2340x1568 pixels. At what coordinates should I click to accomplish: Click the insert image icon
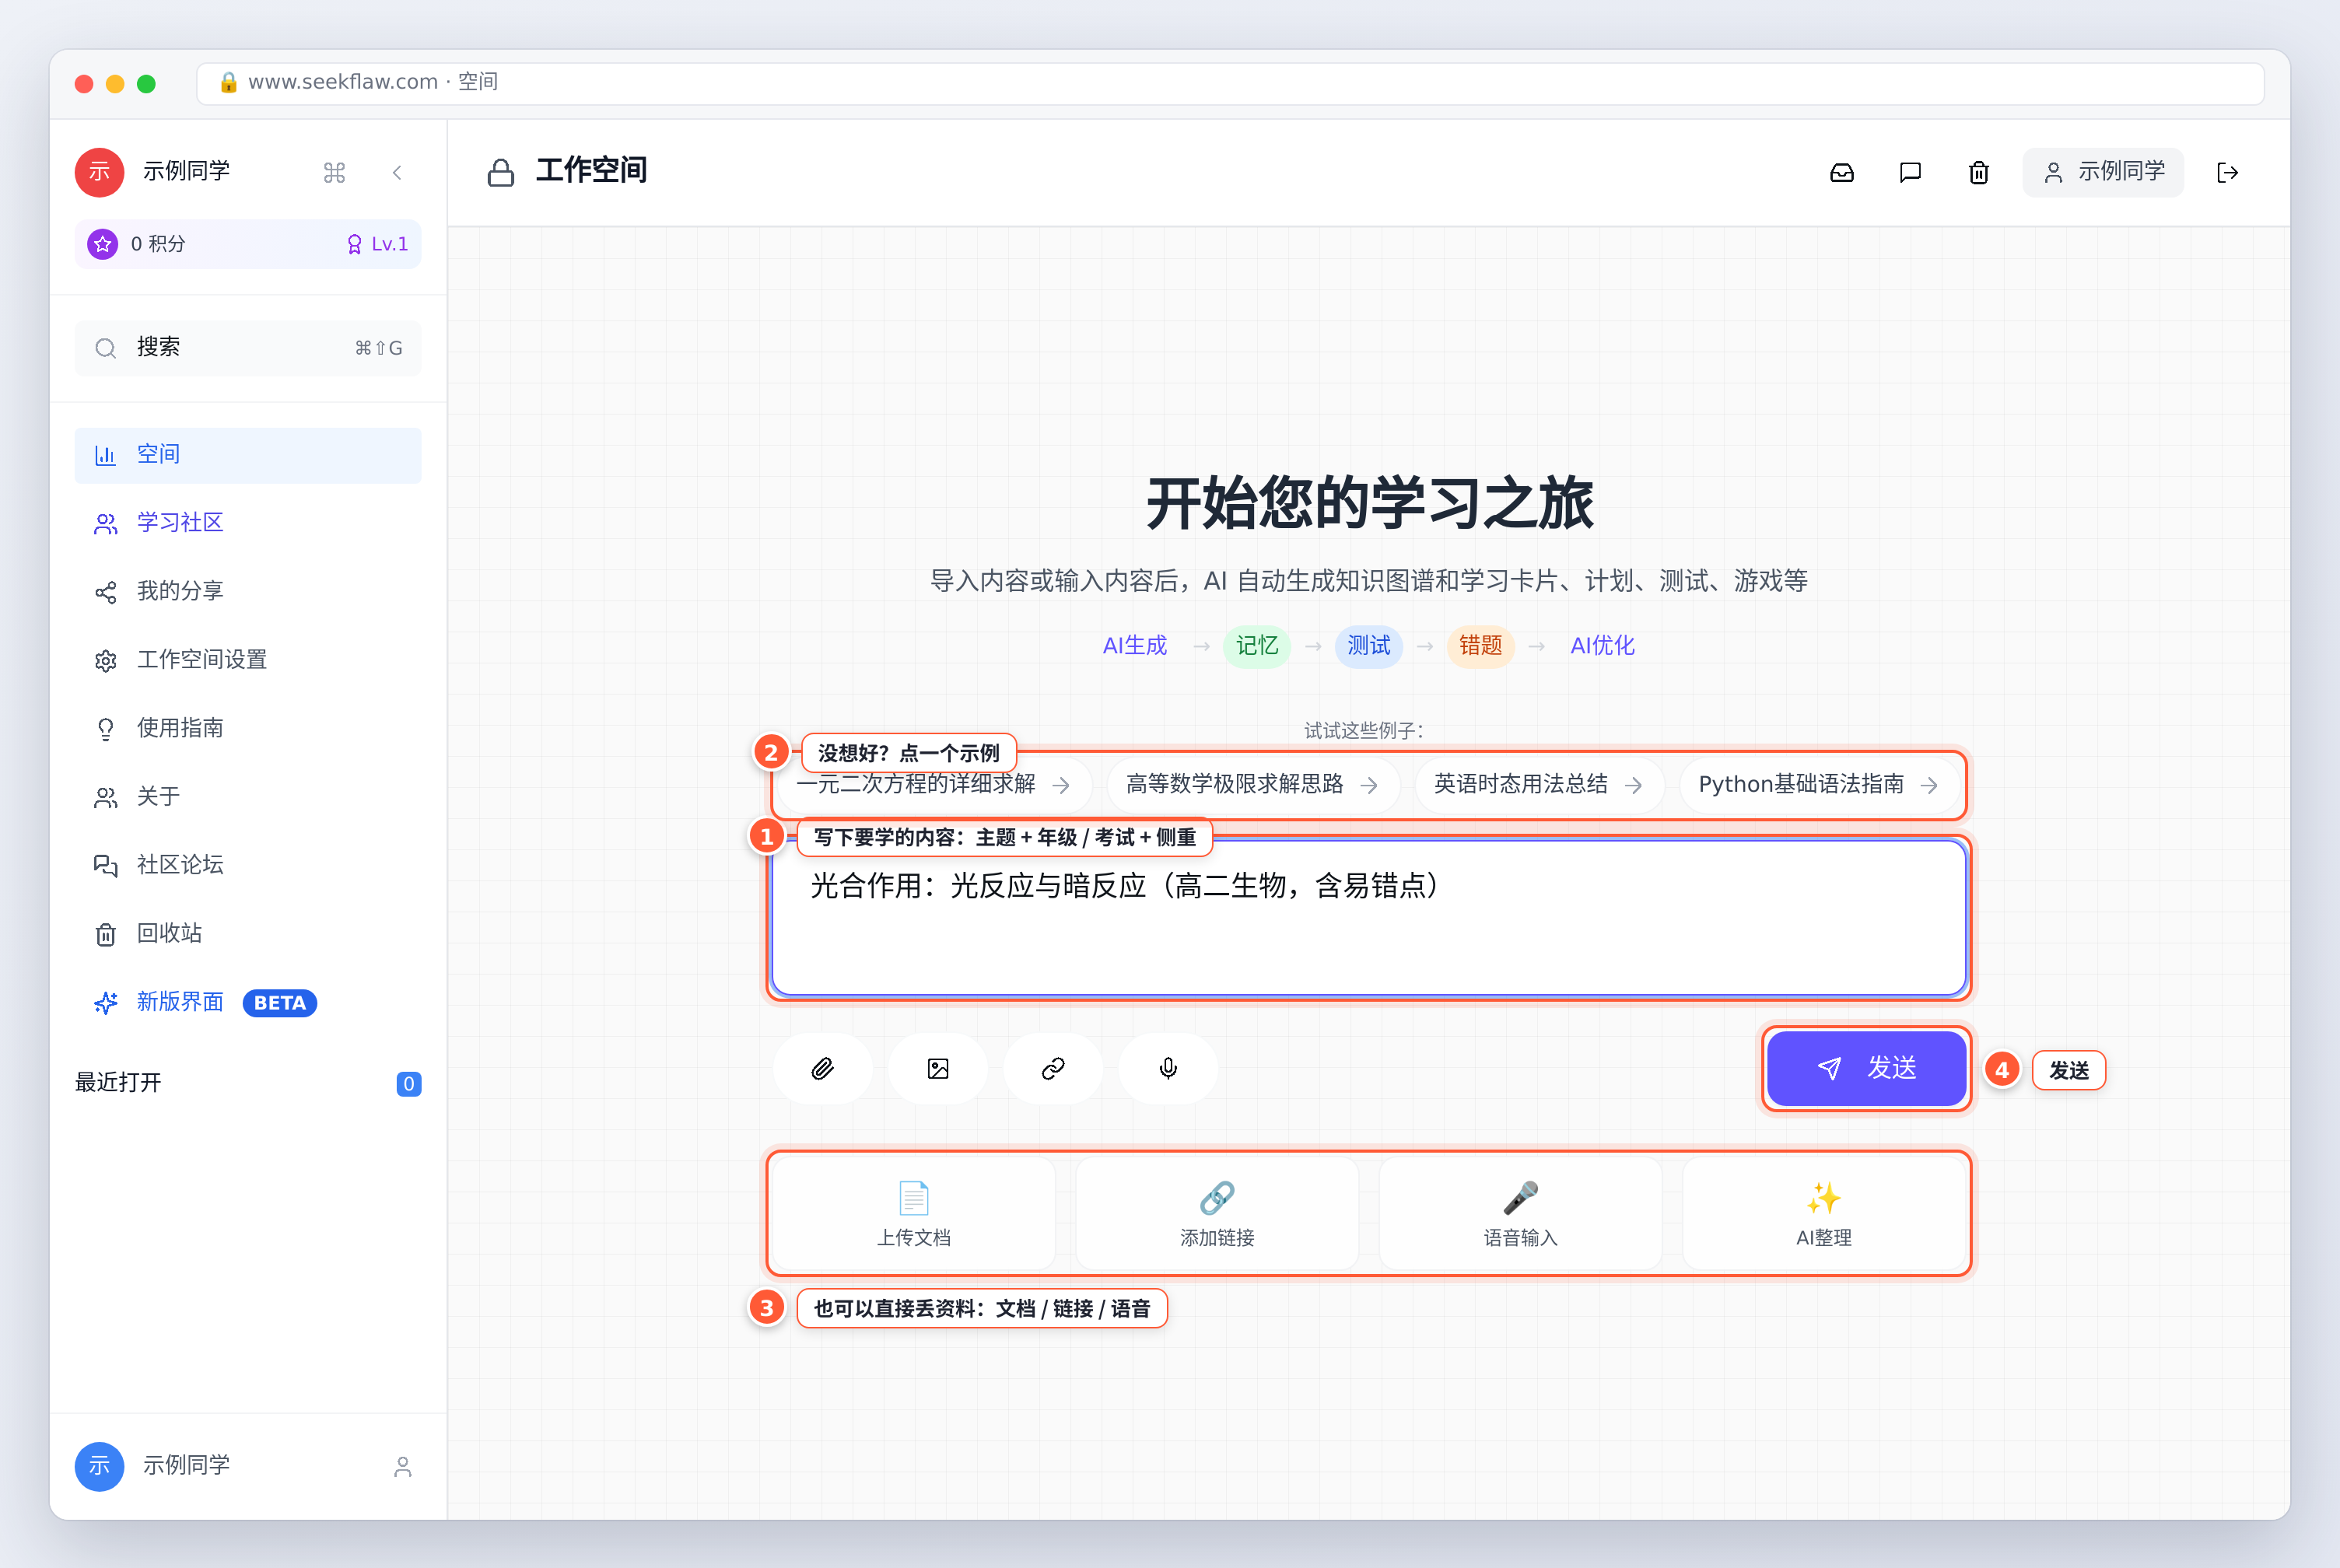click(938, 1069)
